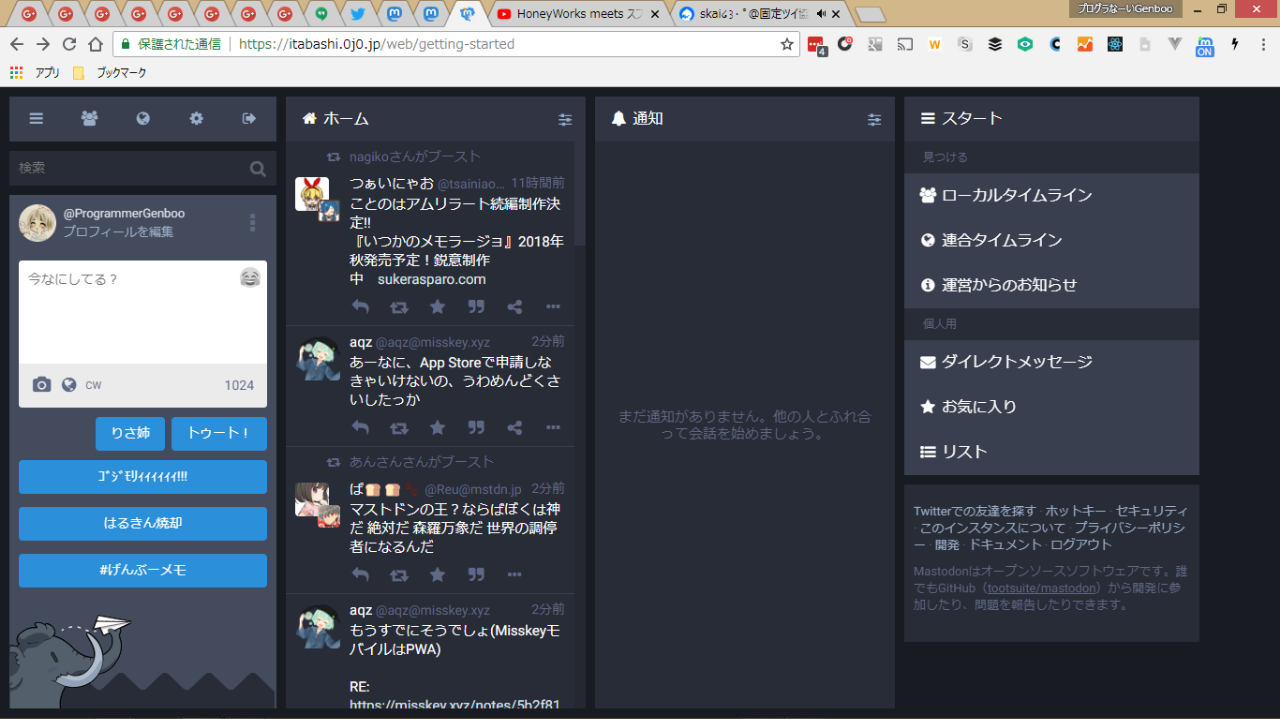Boost the first aqz post
This screenshot has height=719, width=1280.
coord(399,427)
